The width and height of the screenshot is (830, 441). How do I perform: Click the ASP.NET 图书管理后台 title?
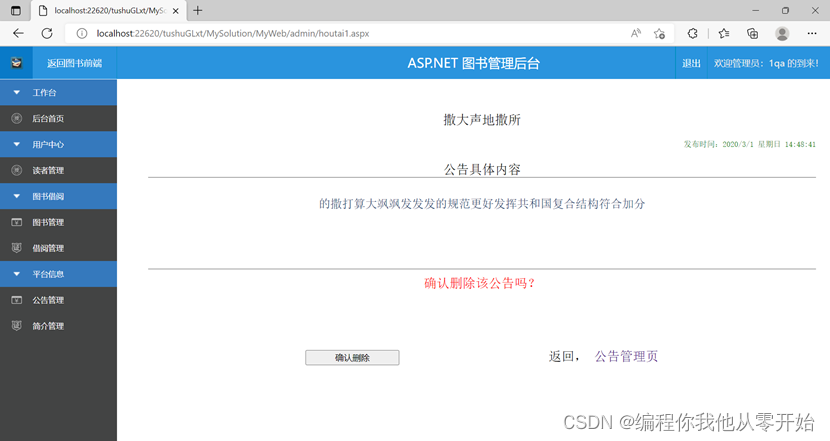point(474,64)
